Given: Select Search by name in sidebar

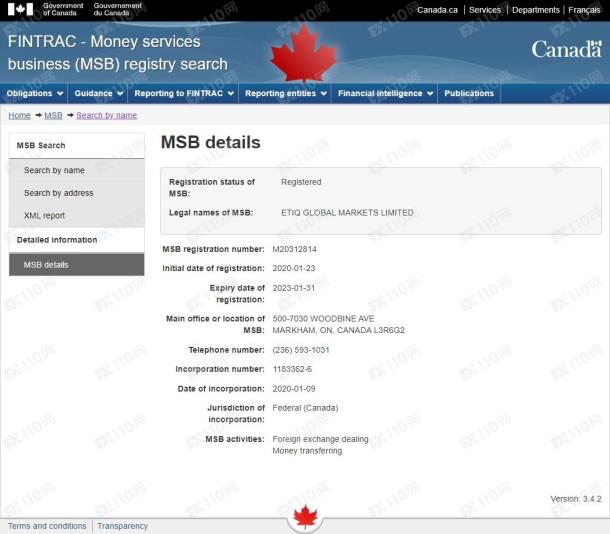Looking at the screenshot, I should [x=54, y=171].
